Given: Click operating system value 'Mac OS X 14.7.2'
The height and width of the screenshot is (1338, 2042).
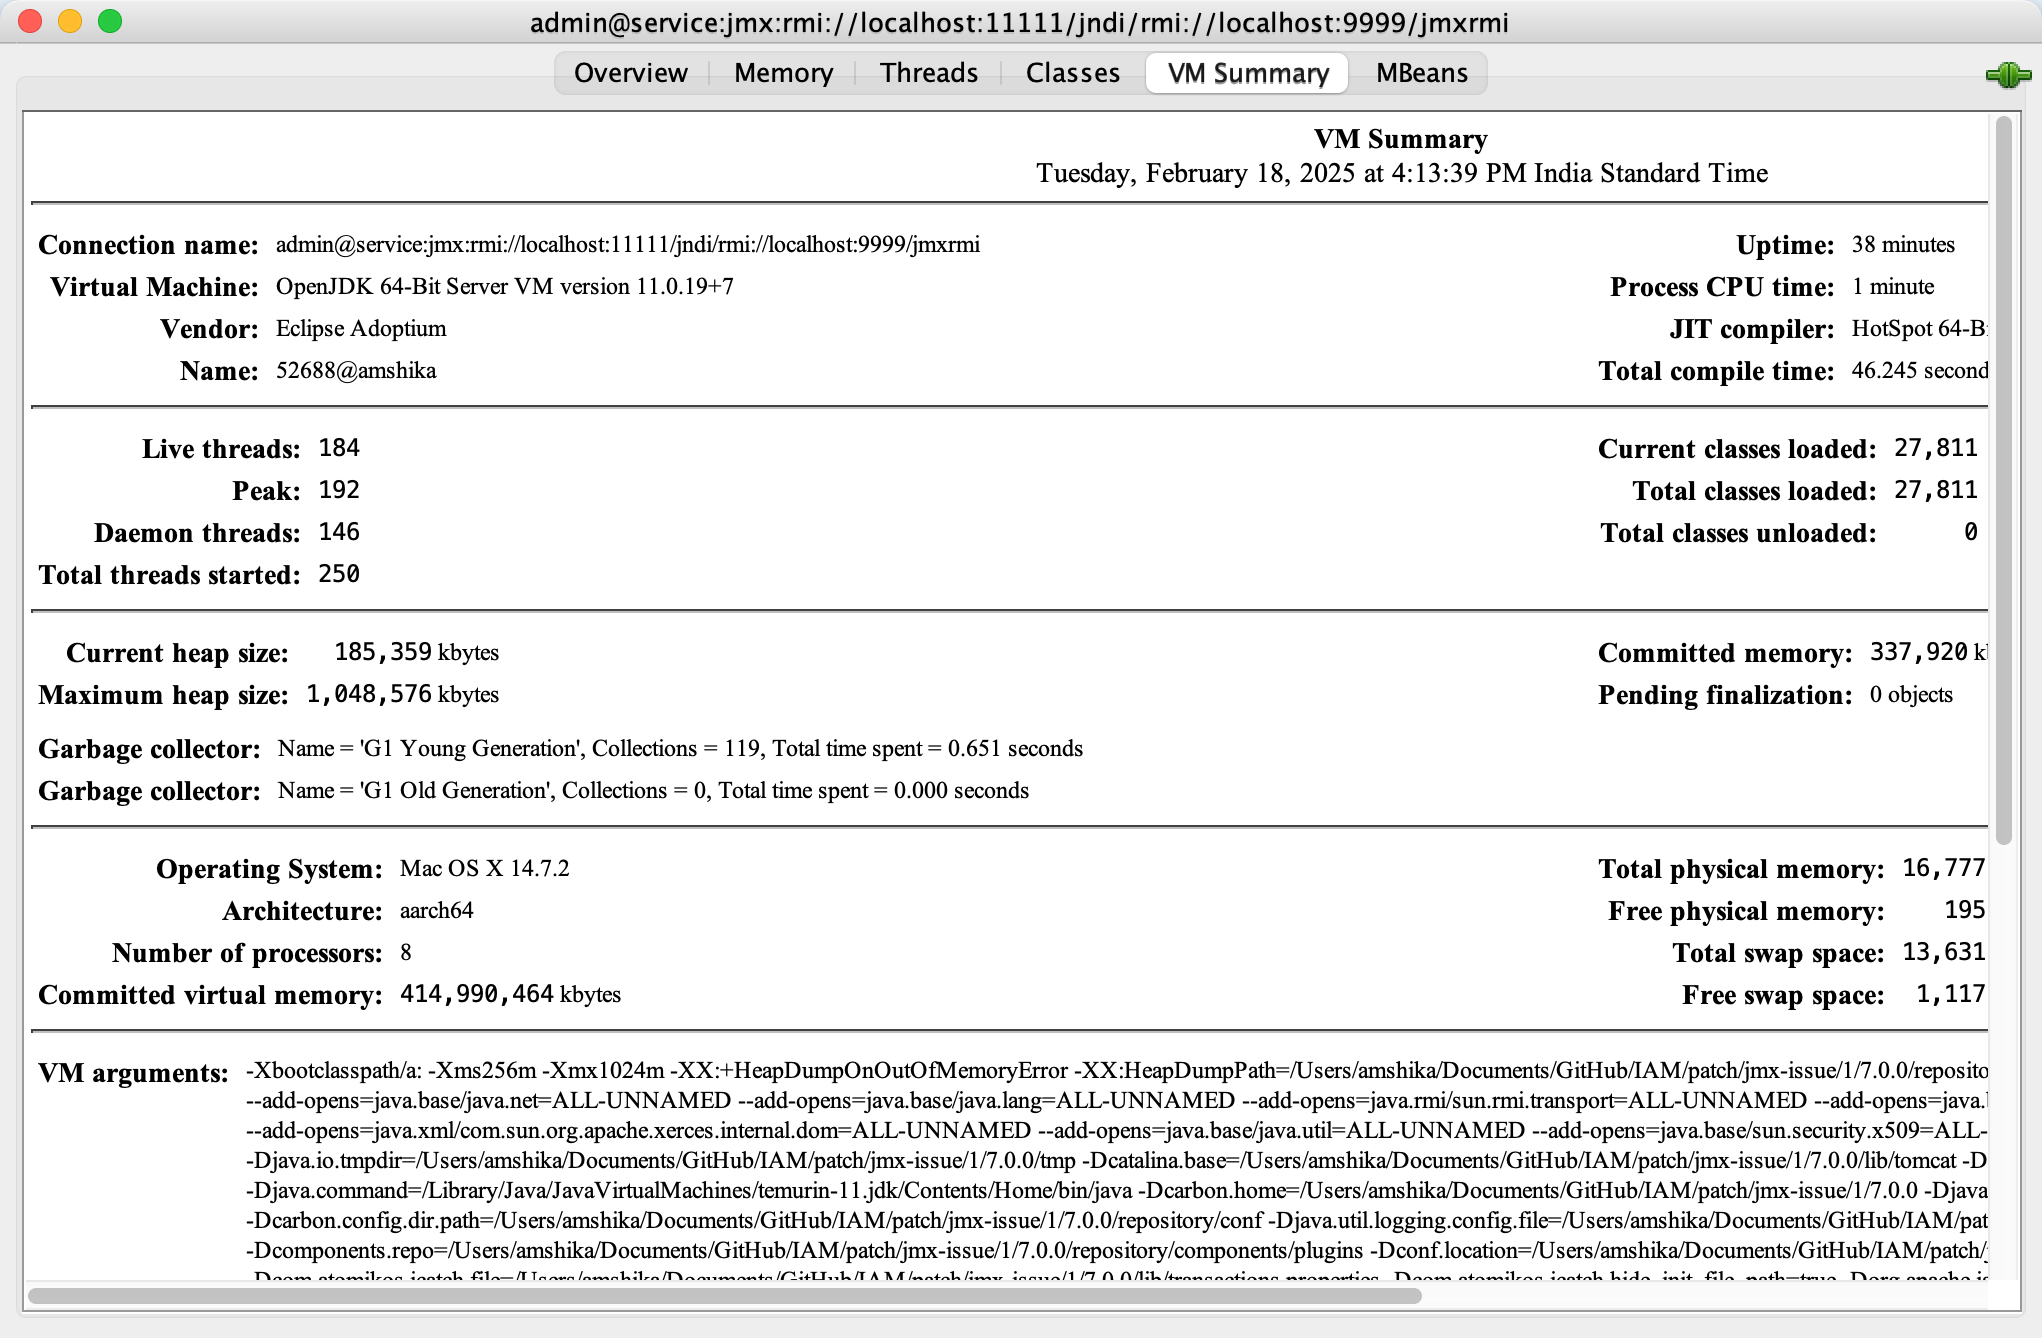Looking at the screenshot, I should (x=485, y=869).
